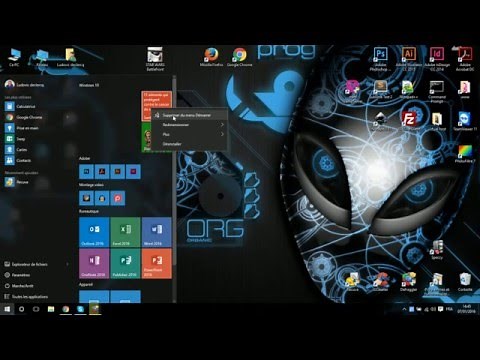This screenshot has width=480, height=360.
Task: Select Mozilla Firefox desktop shortcut
Action: point(211,57)
